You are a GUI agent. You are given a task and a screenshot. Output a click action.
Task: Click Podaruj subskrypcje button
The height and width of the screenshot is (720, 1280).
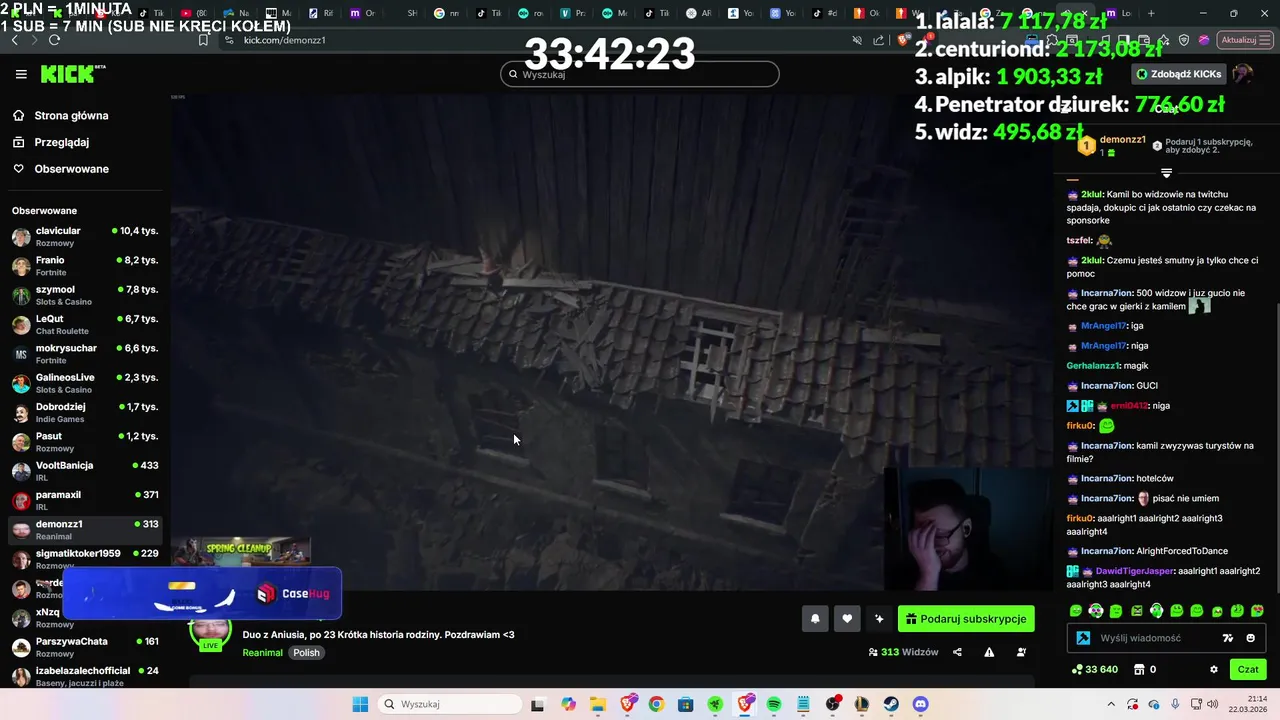(966, 619)
